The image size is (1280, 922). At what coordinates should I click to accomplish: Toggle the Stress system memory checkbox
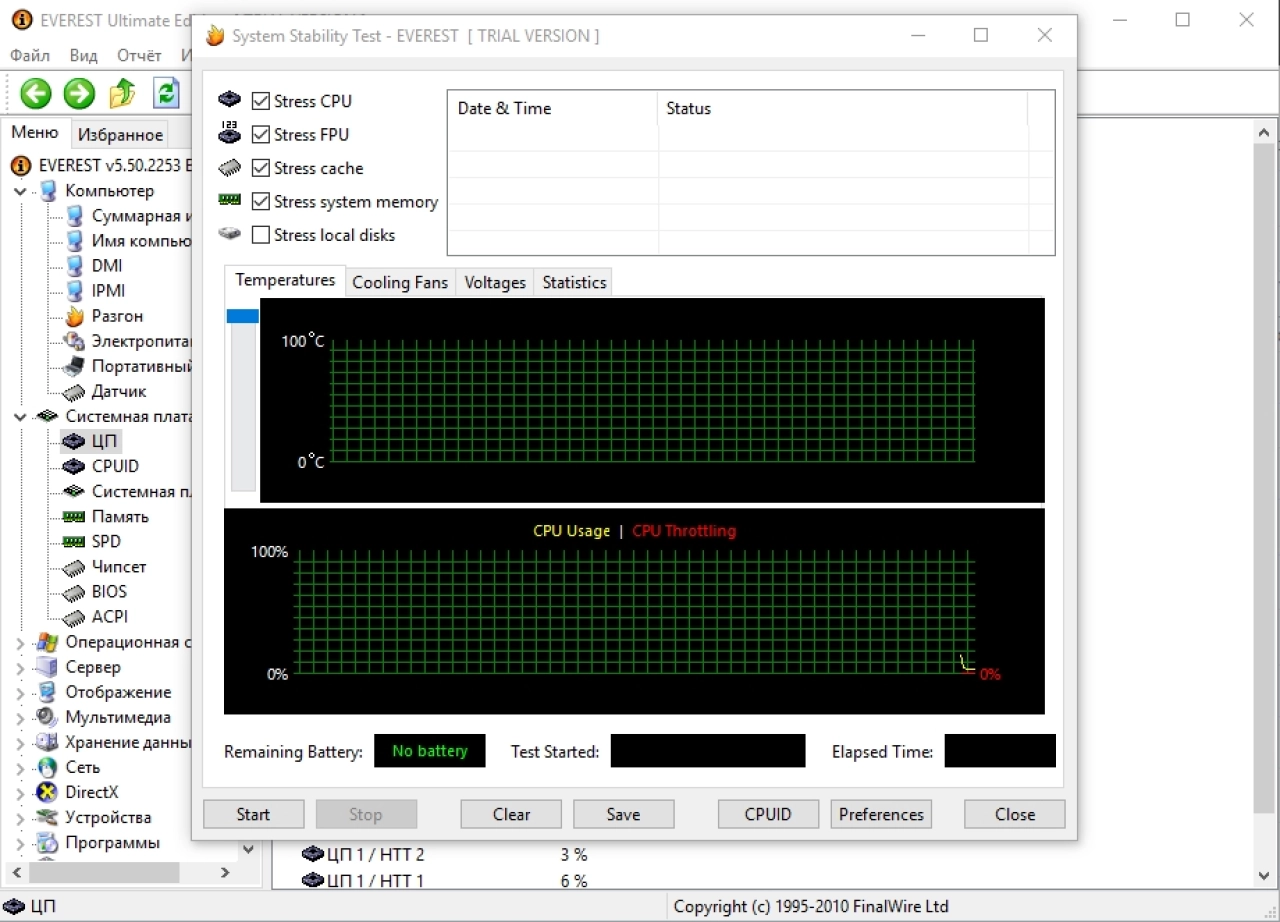pyautogui.click(x=261, y=202)
